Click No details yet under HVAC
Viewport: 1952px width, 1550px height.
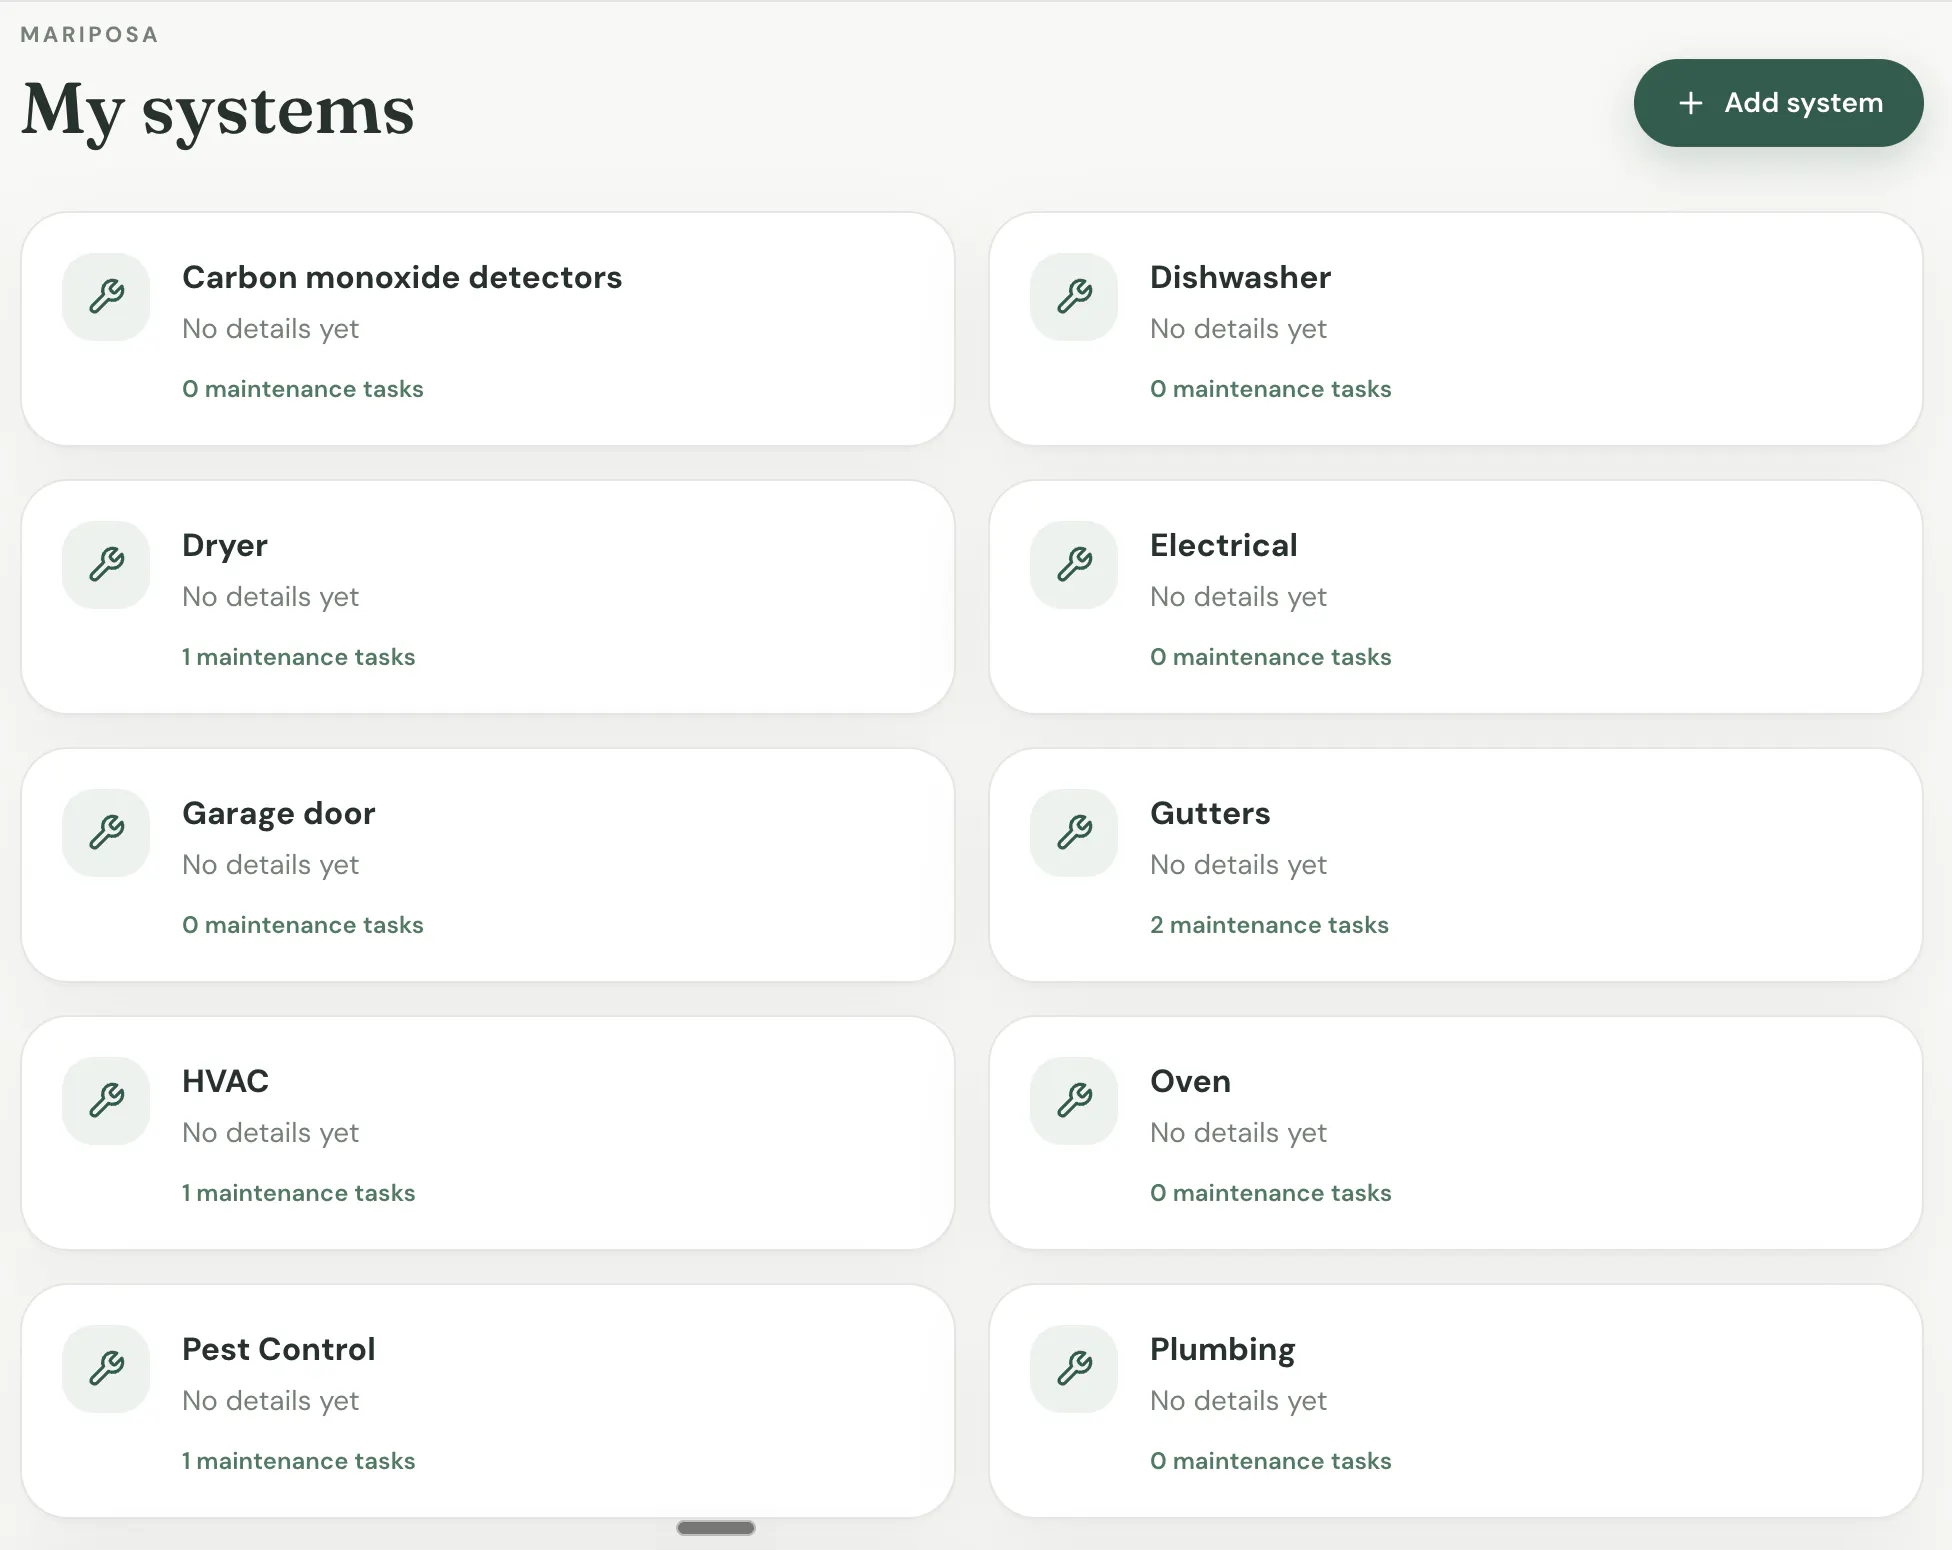pos(270,1133)
